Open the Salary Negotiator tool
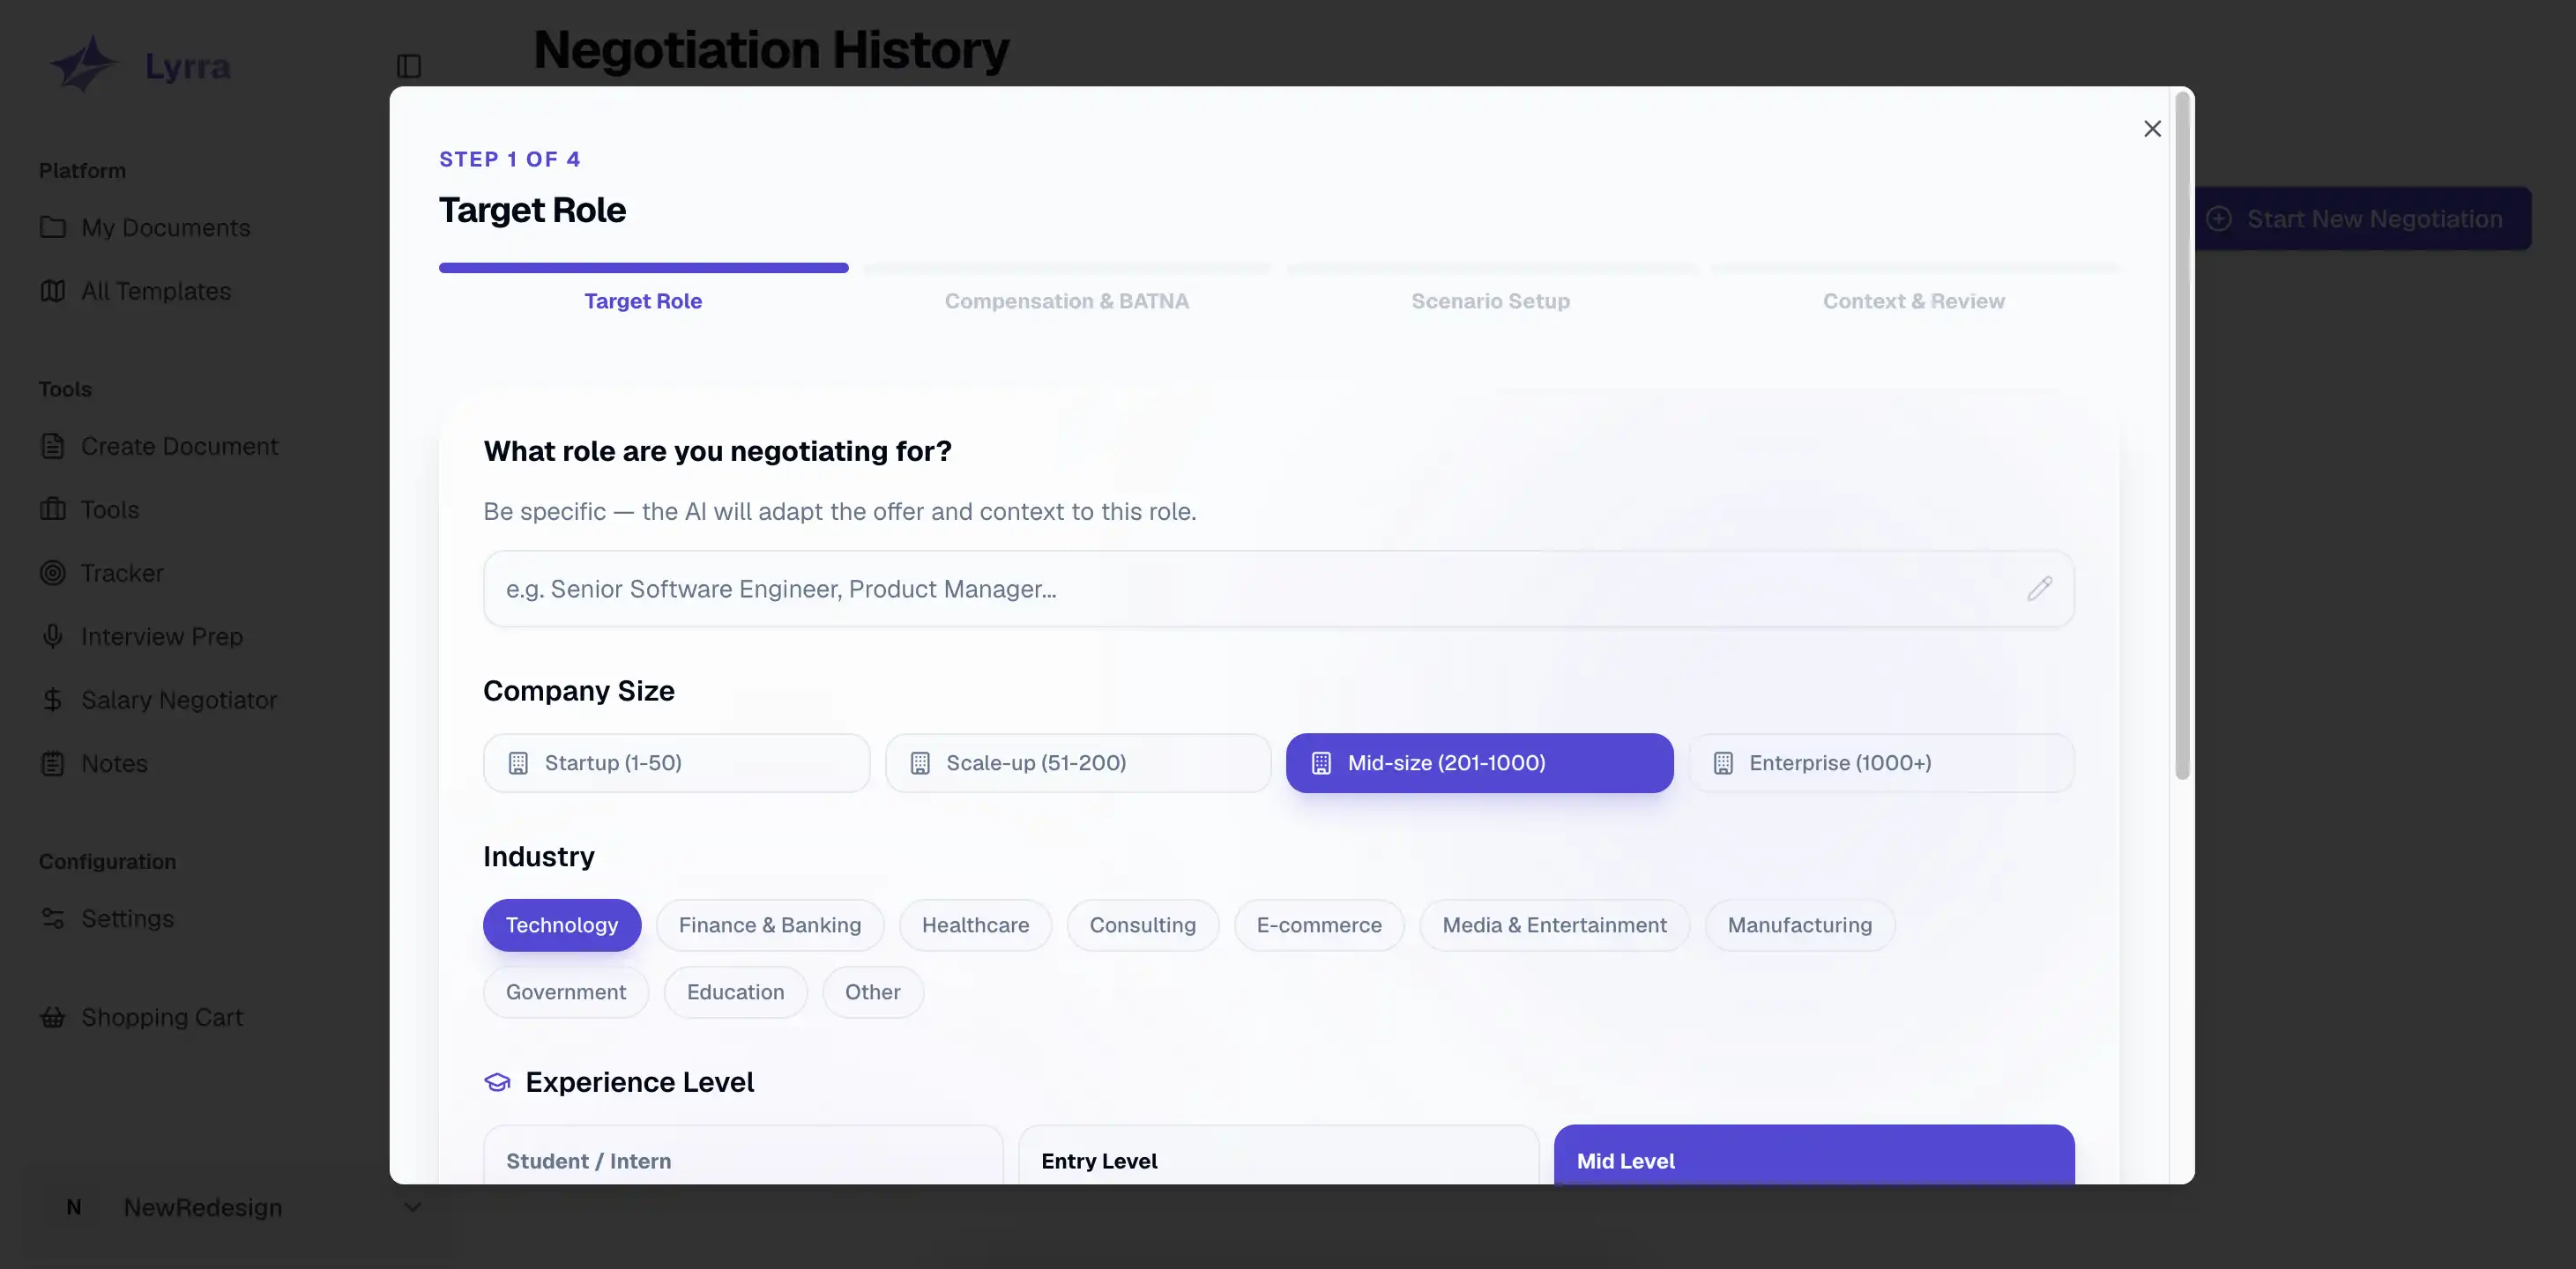2576x1269 pixels. (179, 699)
